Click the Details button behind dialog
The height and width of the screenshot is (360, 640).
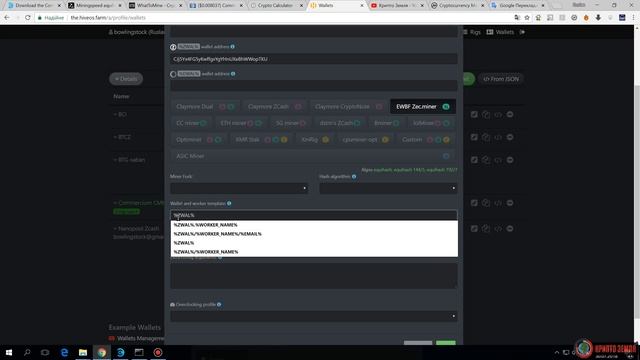click(126, 79)
